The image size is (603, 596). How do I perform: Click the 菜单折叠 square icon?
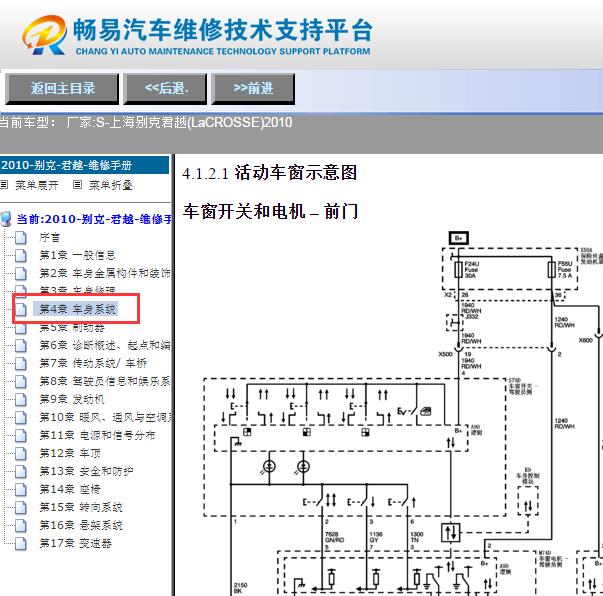(77, 185)
